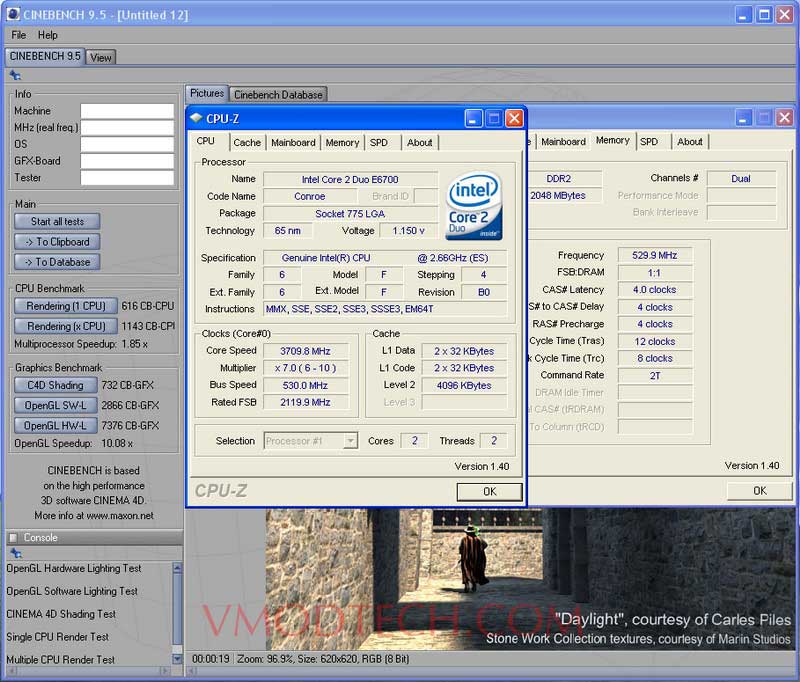
Task: Open the File menu
Action: (18, 35)
